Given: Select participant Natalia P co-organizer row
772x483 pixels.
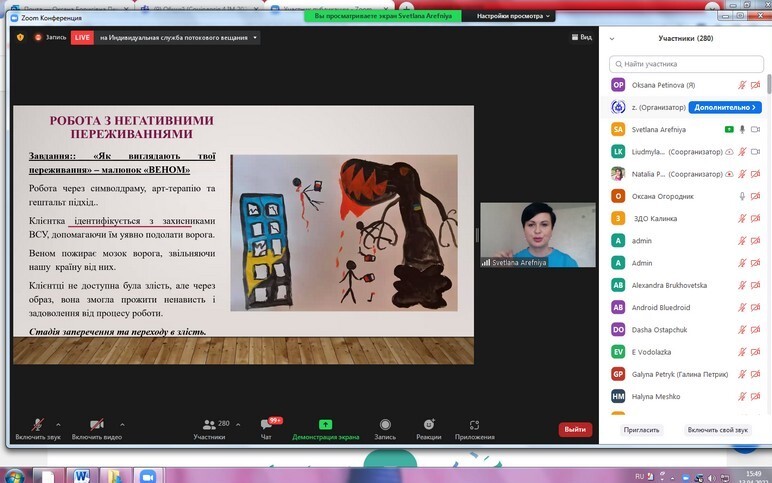Looking at the screenshot, I should pyautogui.click(x=685, y=174).
